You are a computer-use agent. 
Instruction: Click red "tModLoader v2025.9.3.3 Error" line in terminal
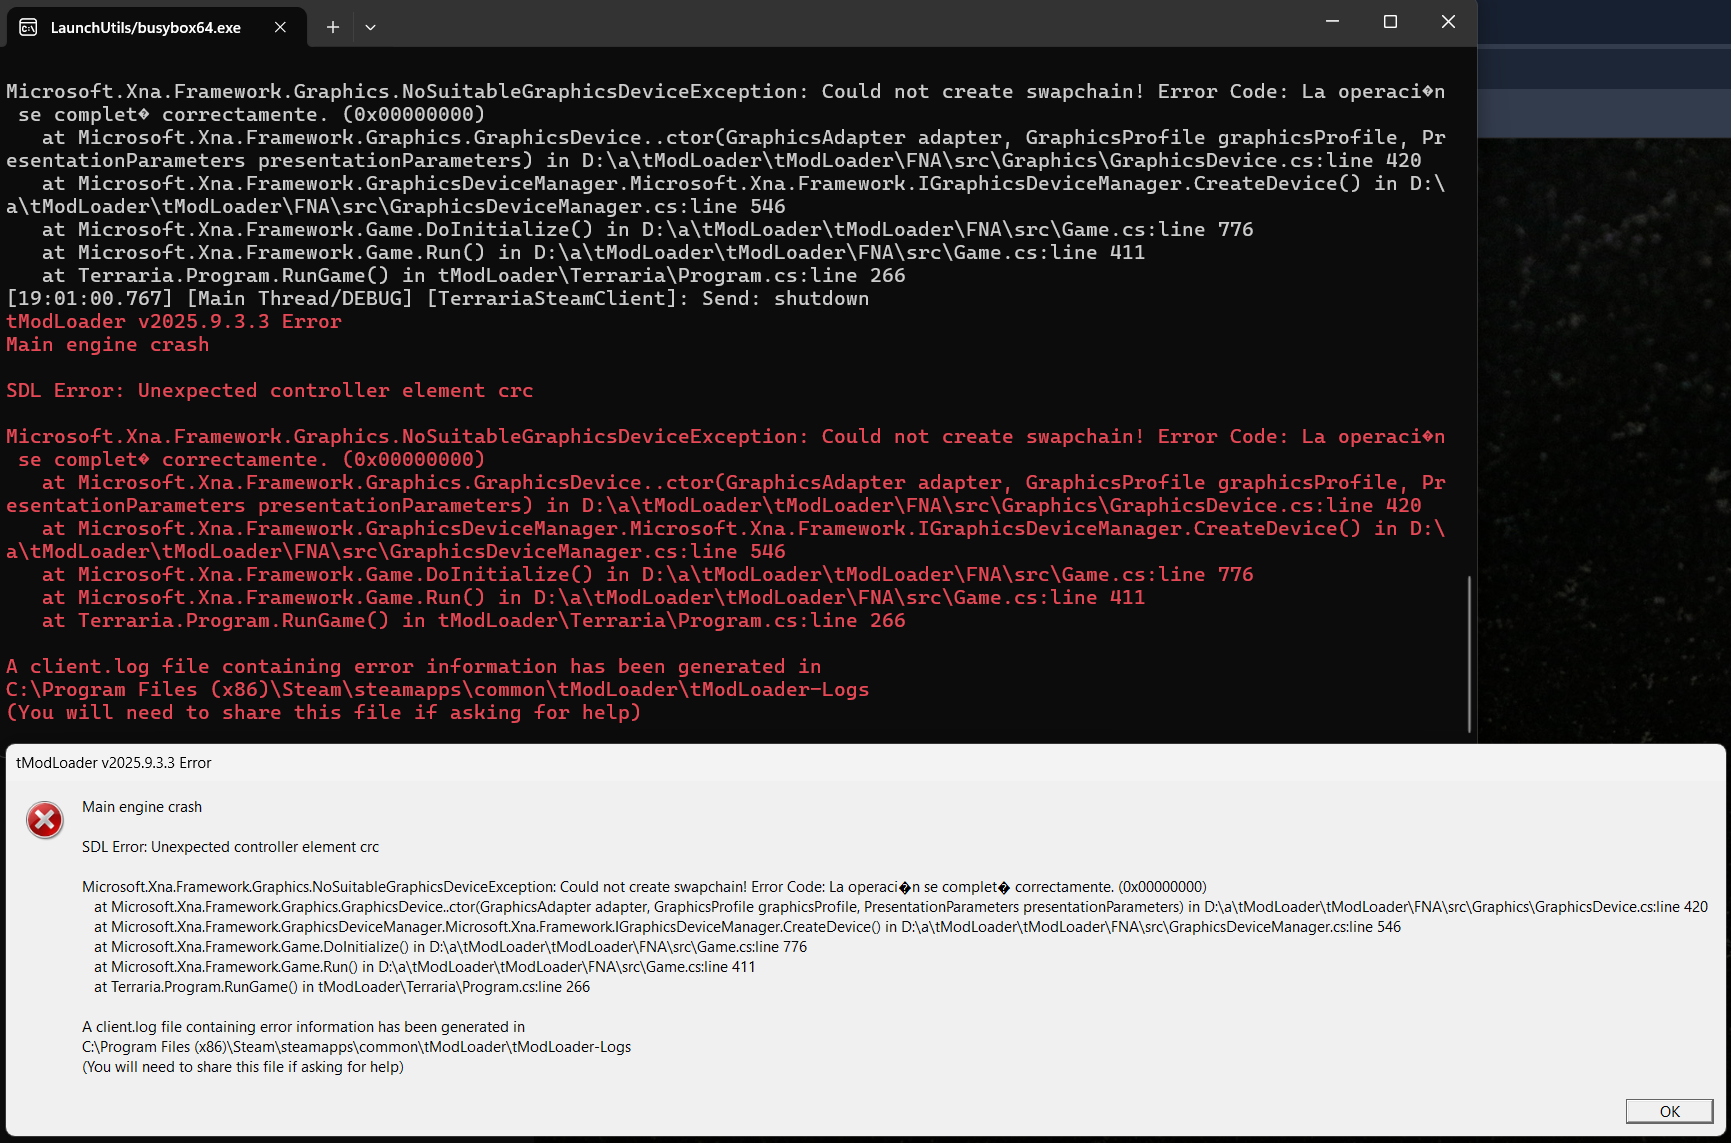174,321
